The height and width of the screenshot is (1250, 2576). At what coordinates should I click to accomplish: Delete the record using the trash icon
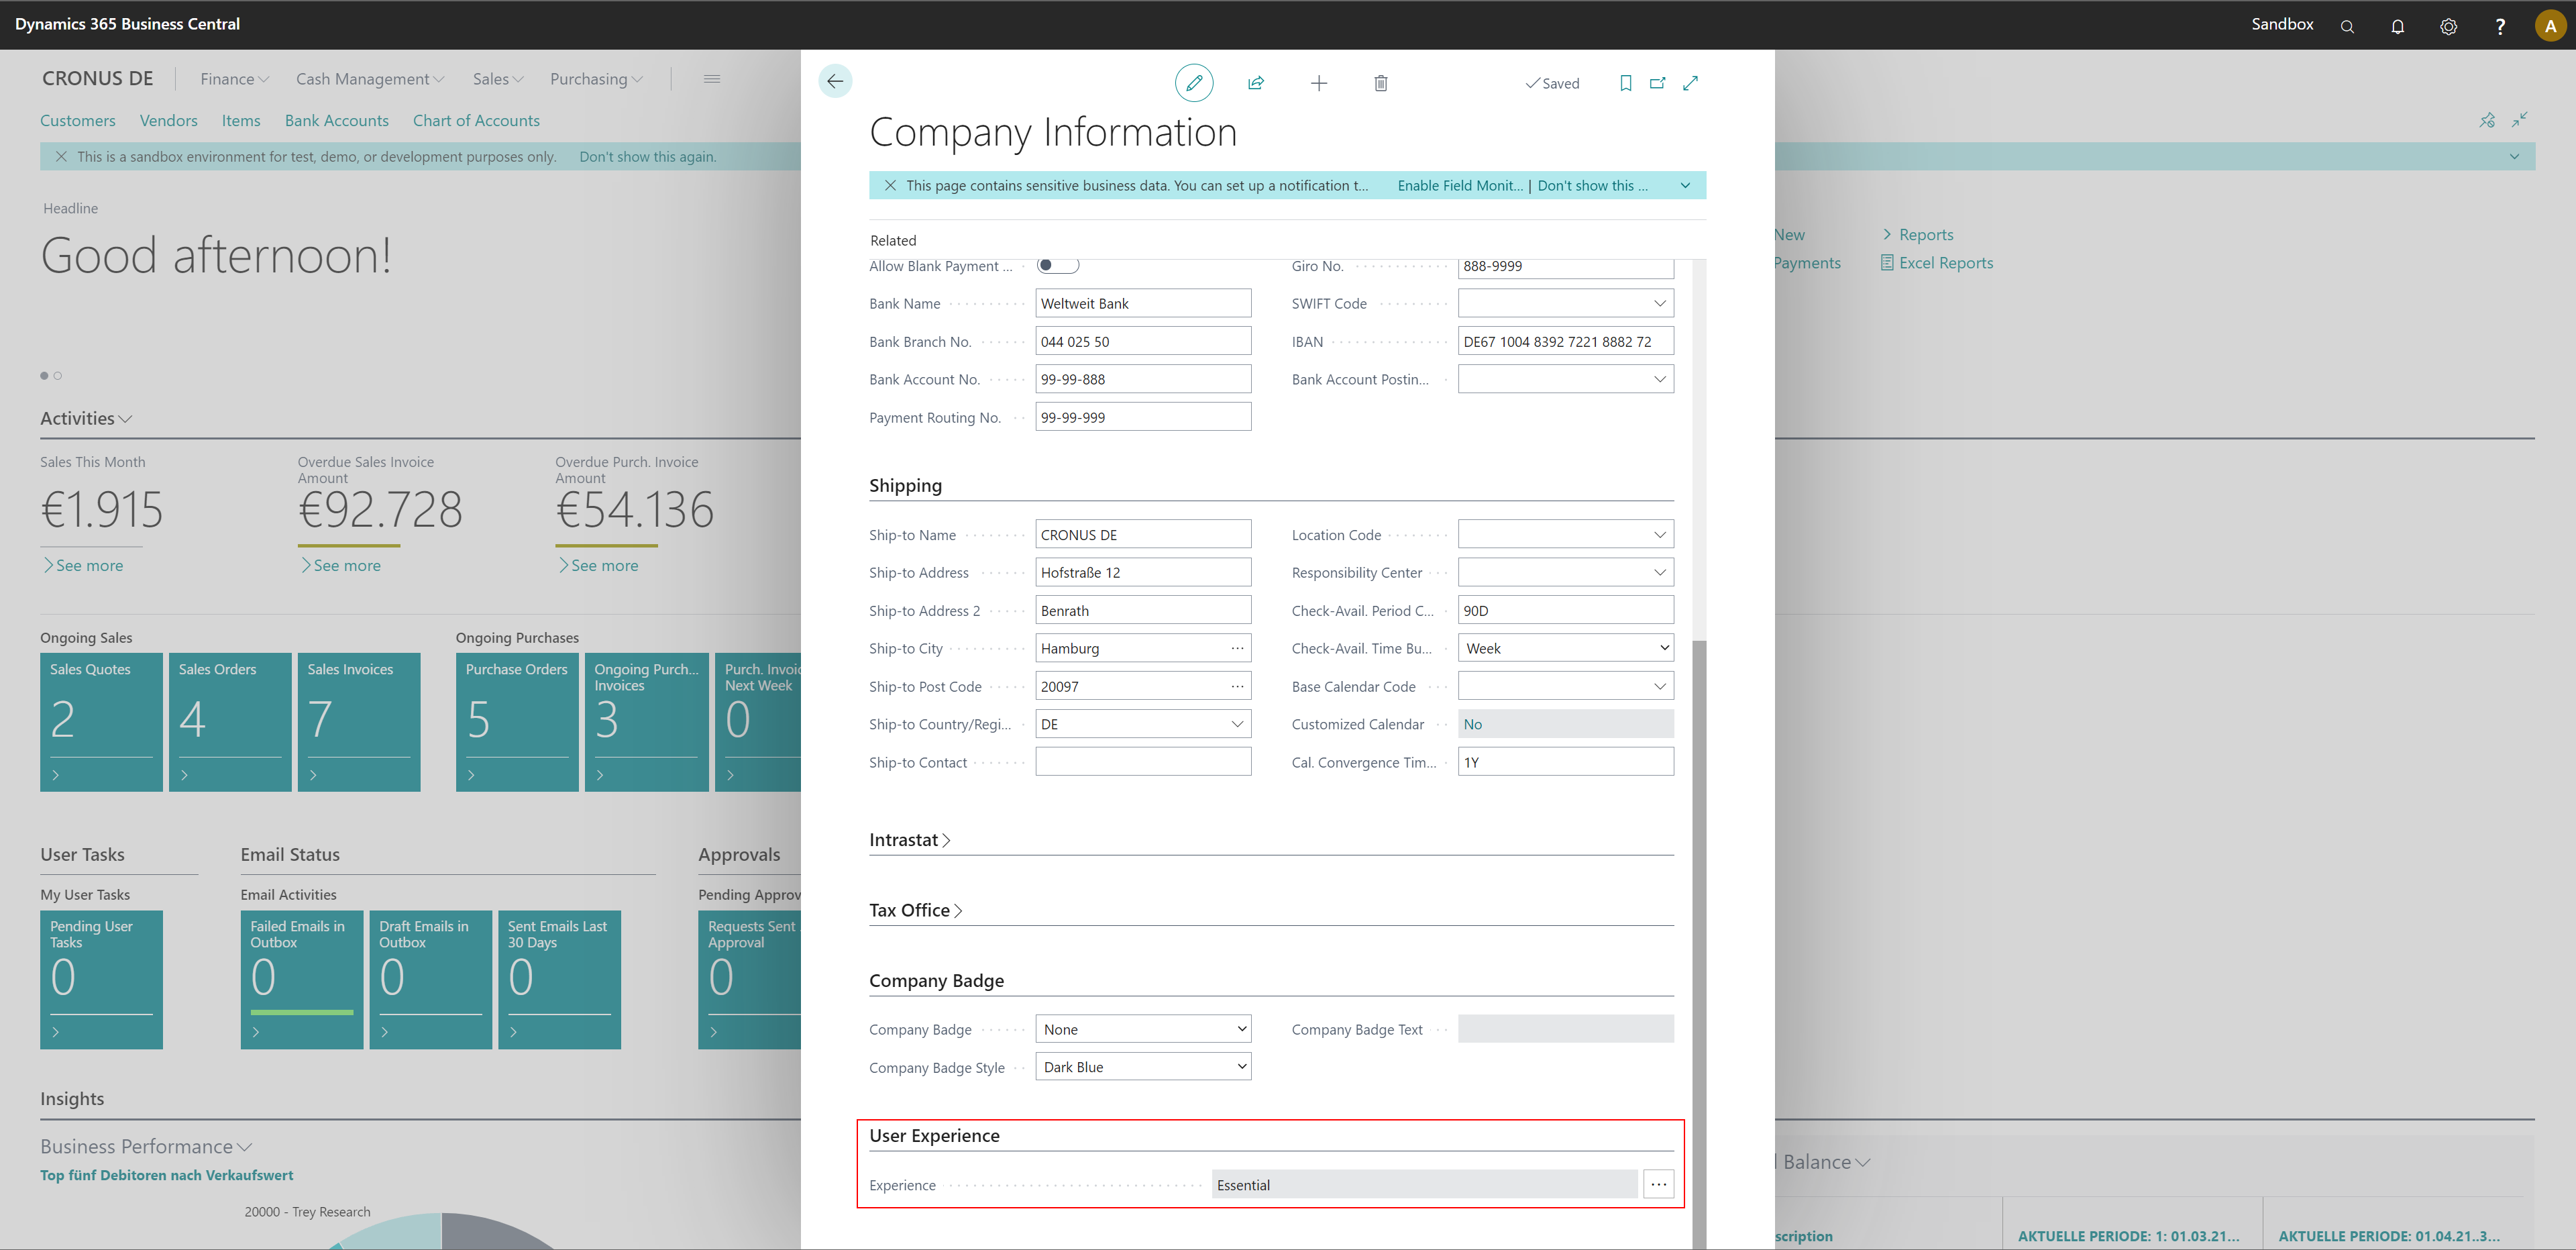pos(1381,83)
